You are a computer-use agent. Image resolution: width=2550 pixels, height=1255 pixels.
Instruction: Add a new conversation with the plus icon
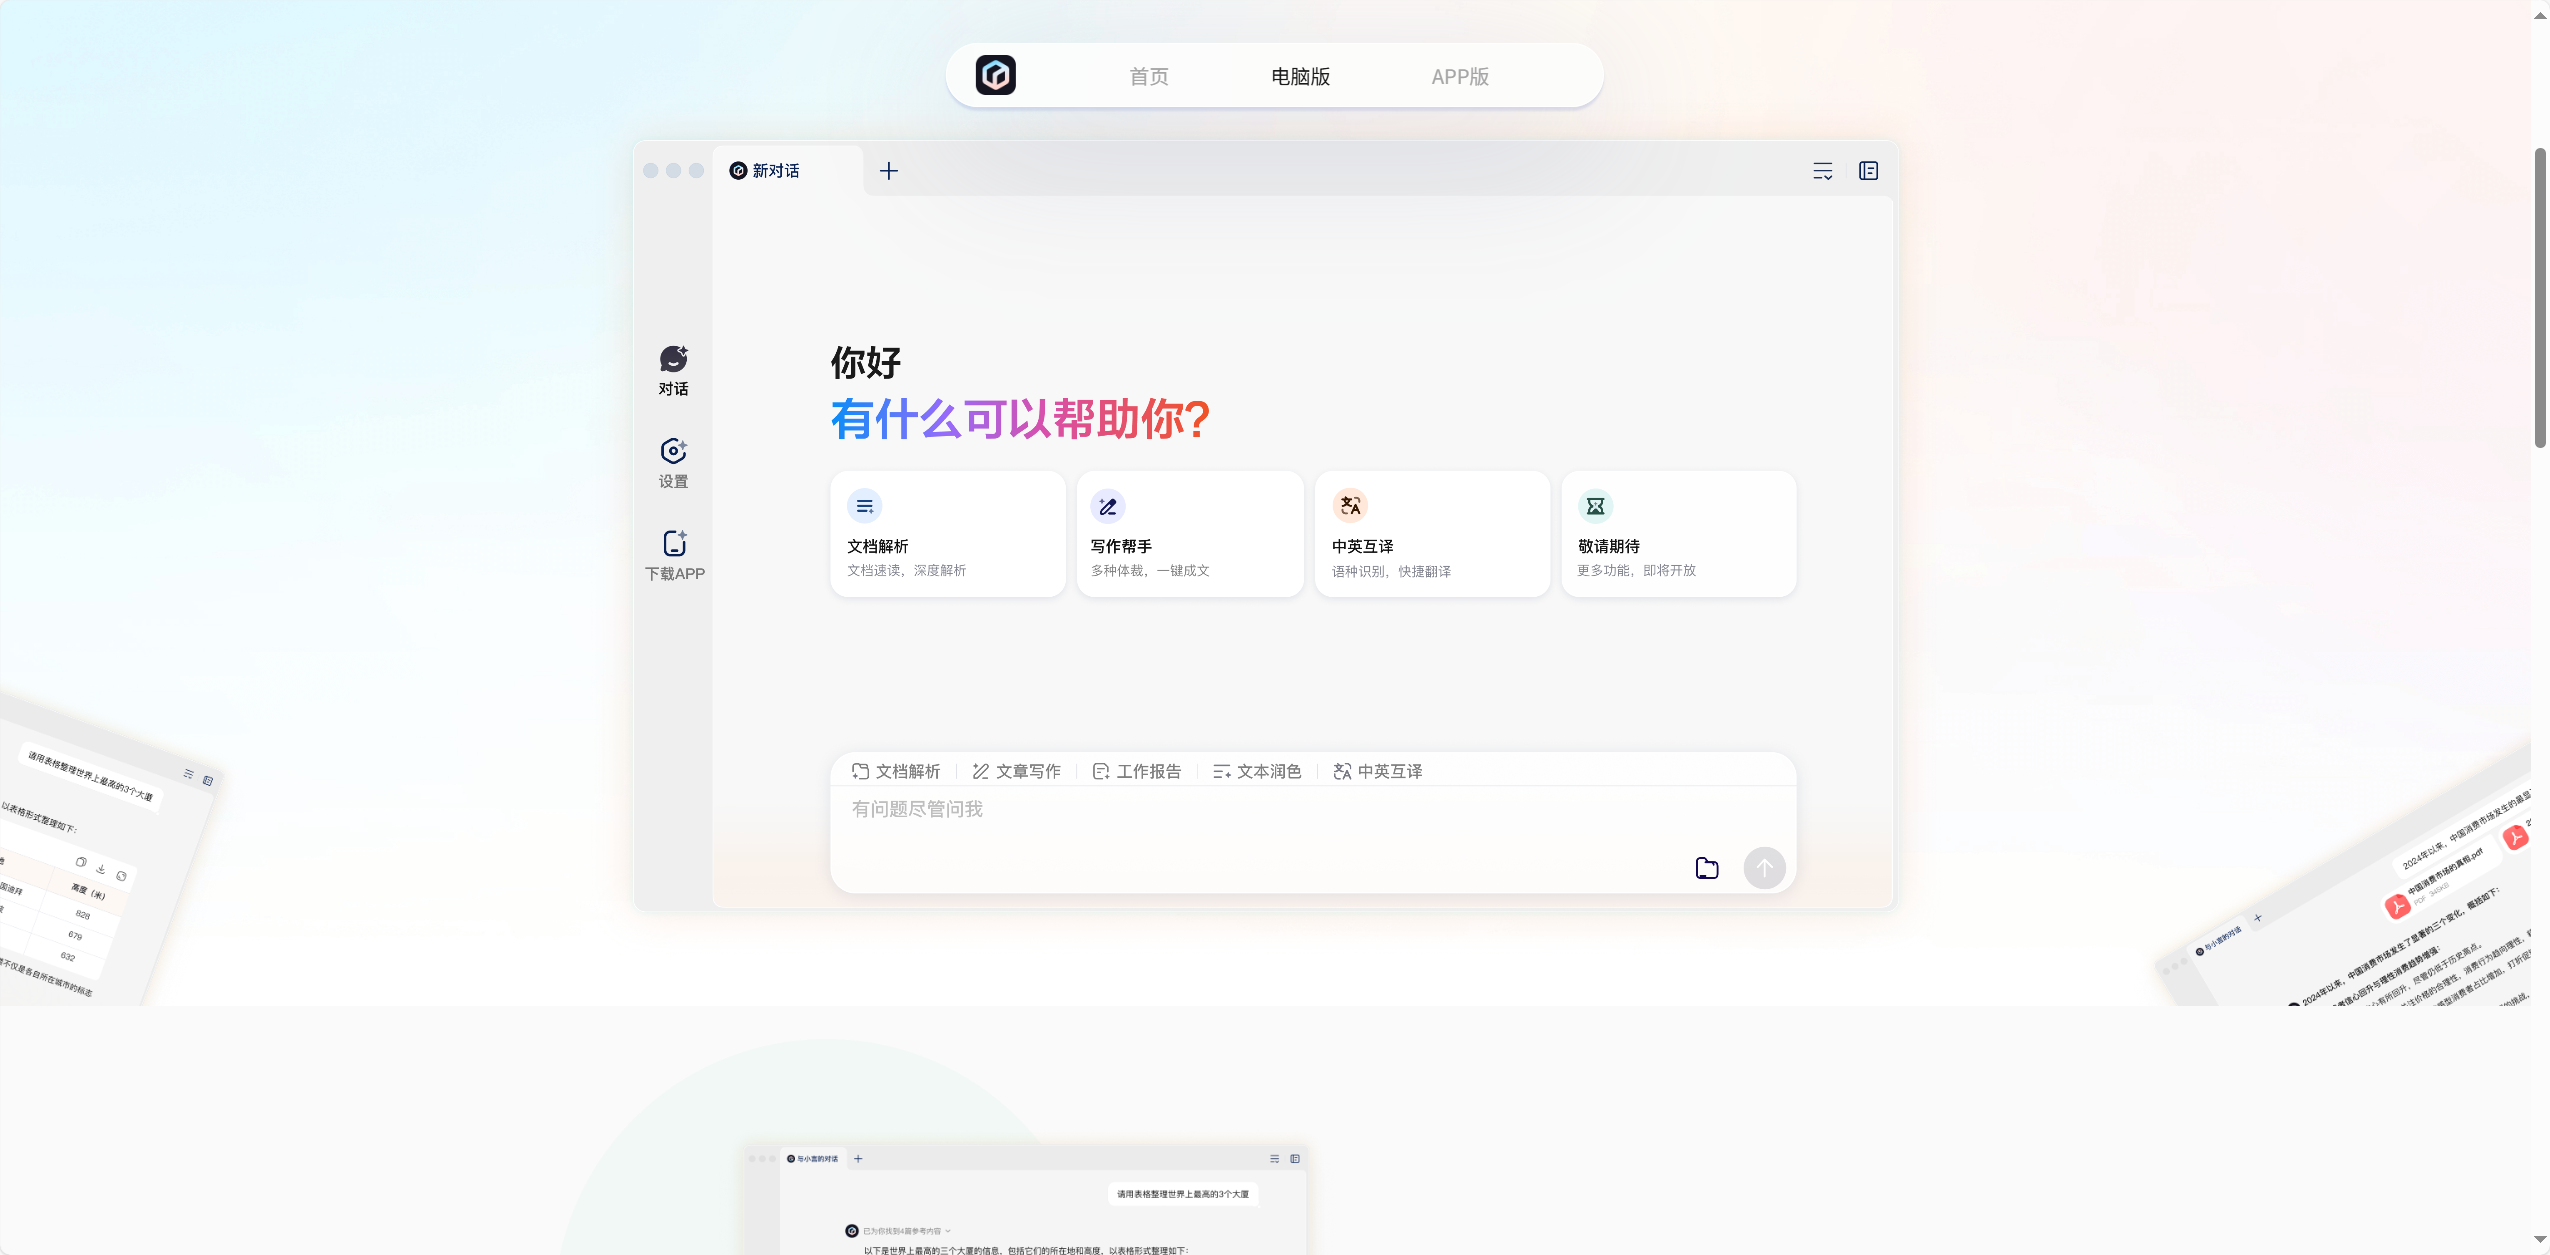click(x=889, y=171)
